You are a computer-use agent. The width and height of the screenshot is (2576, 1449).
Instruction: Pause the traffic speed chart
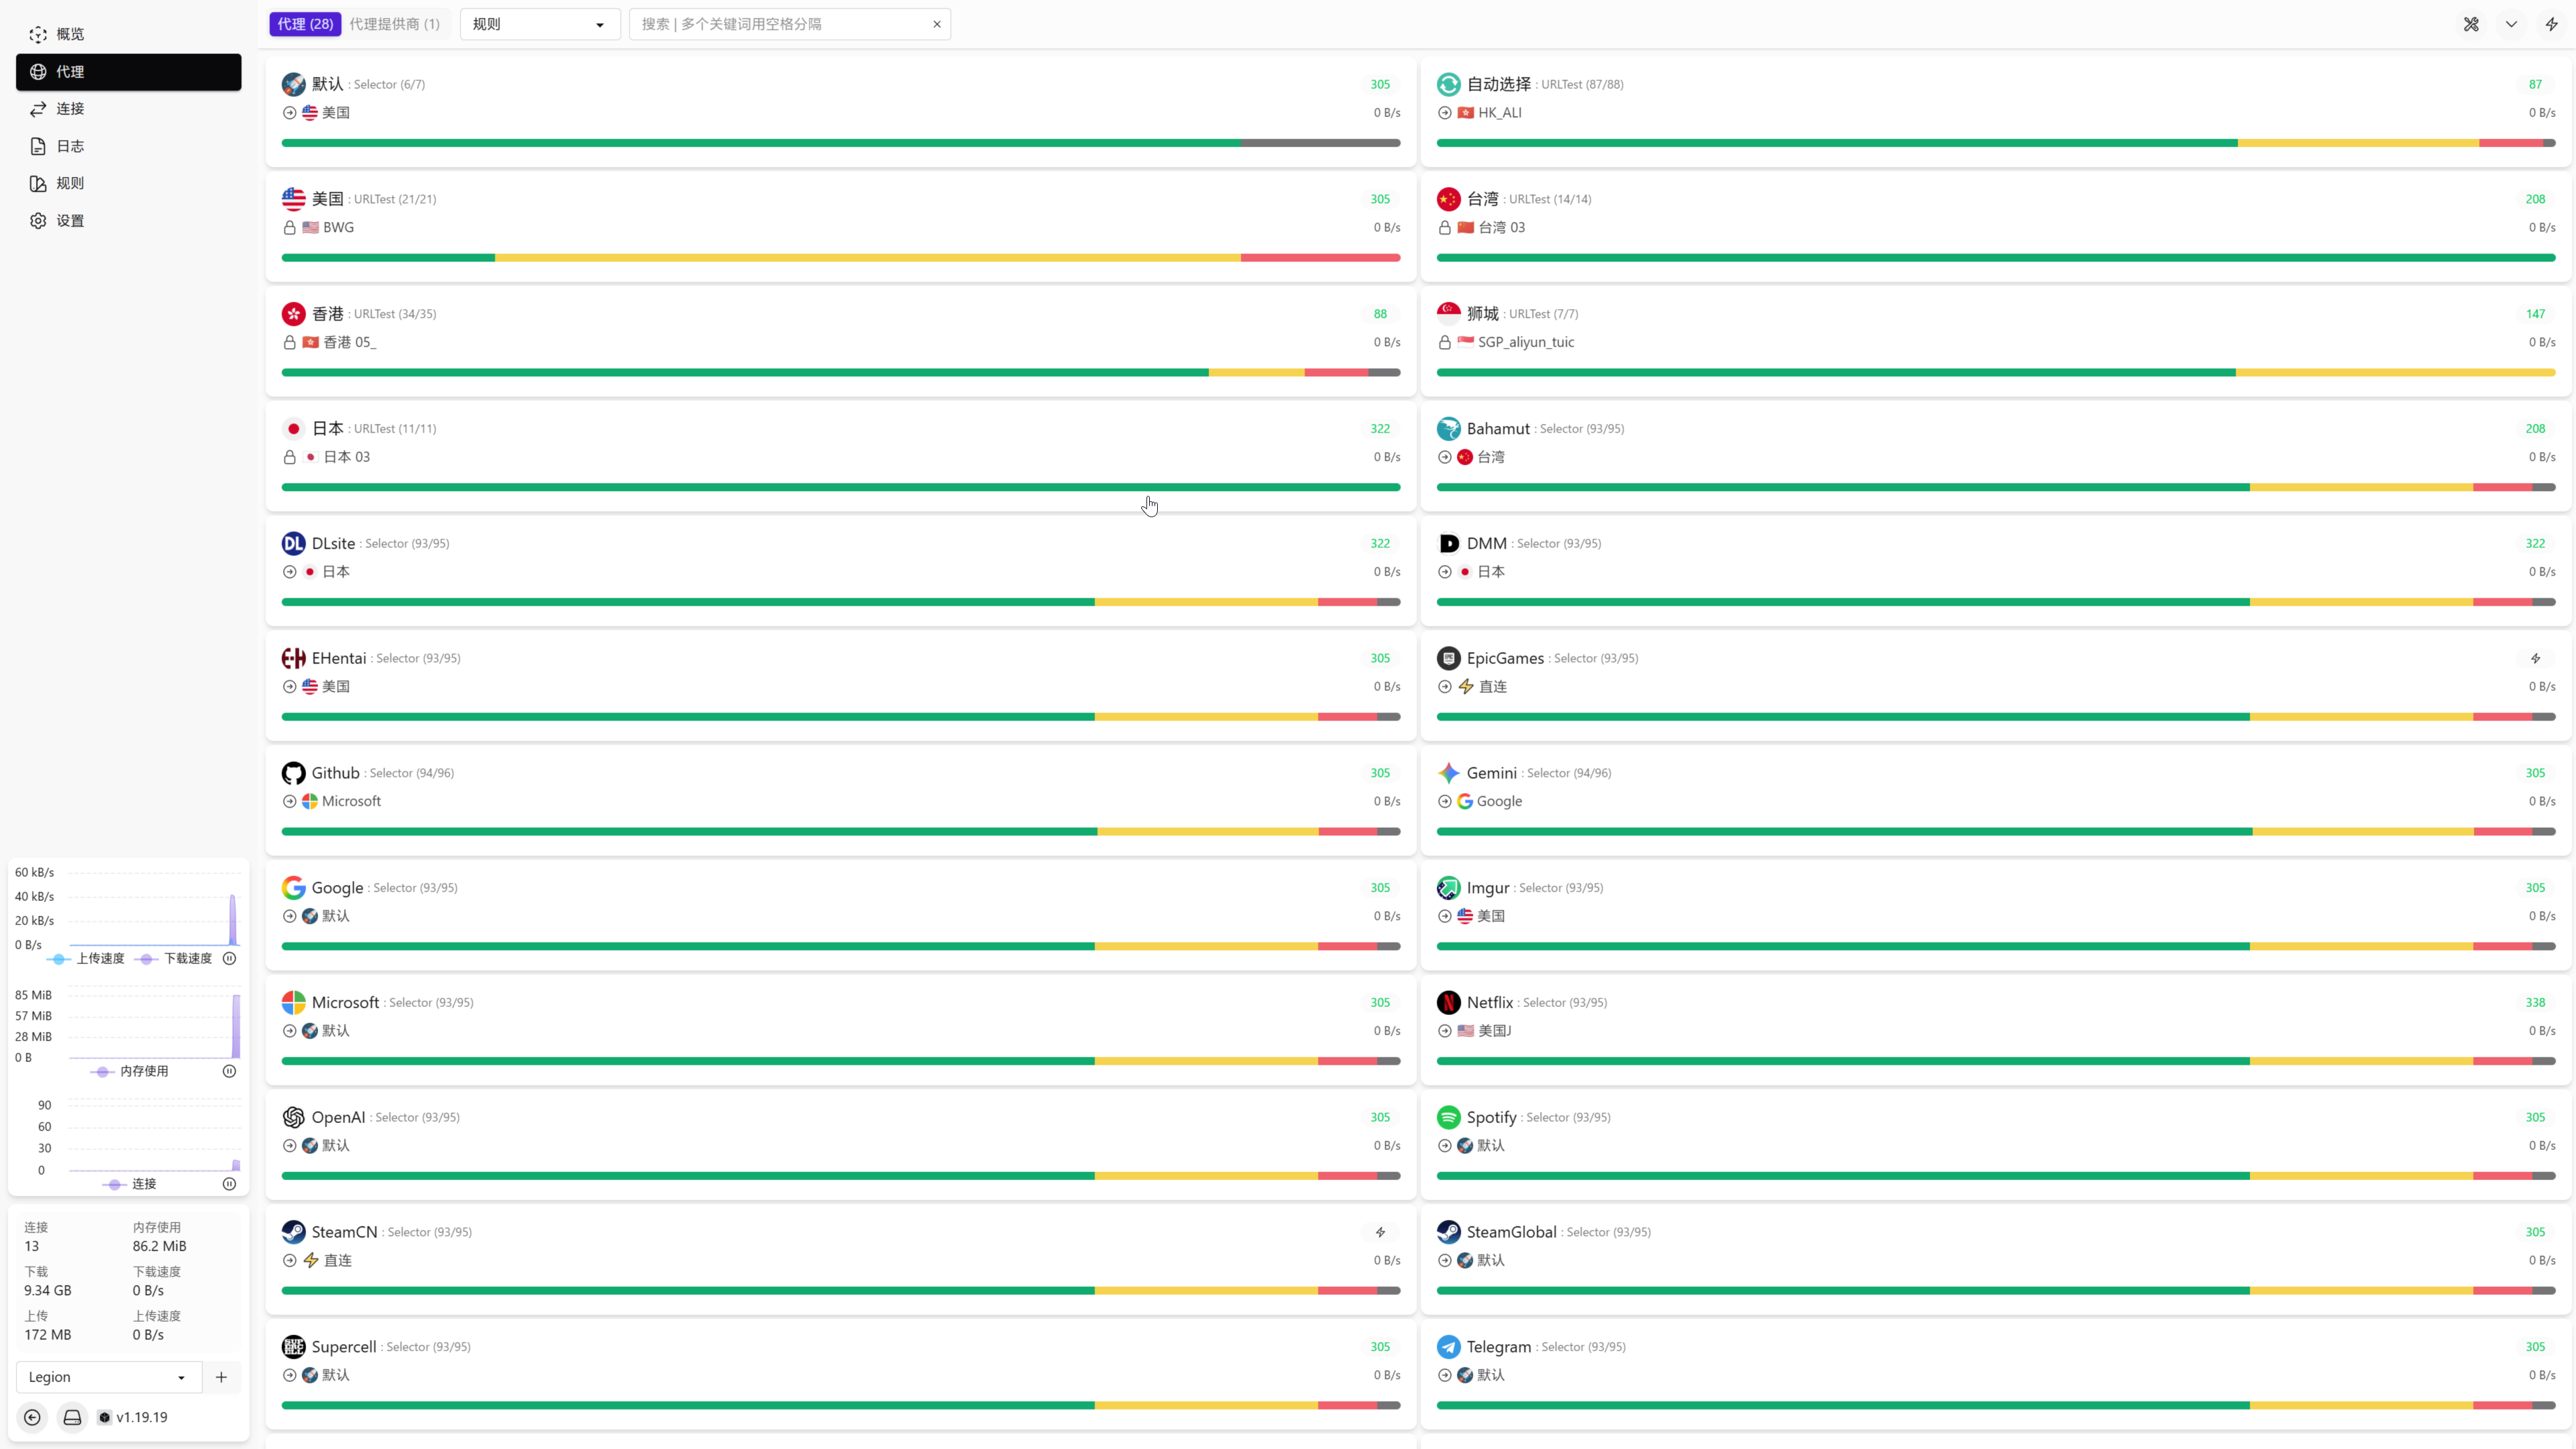[229, 958]
